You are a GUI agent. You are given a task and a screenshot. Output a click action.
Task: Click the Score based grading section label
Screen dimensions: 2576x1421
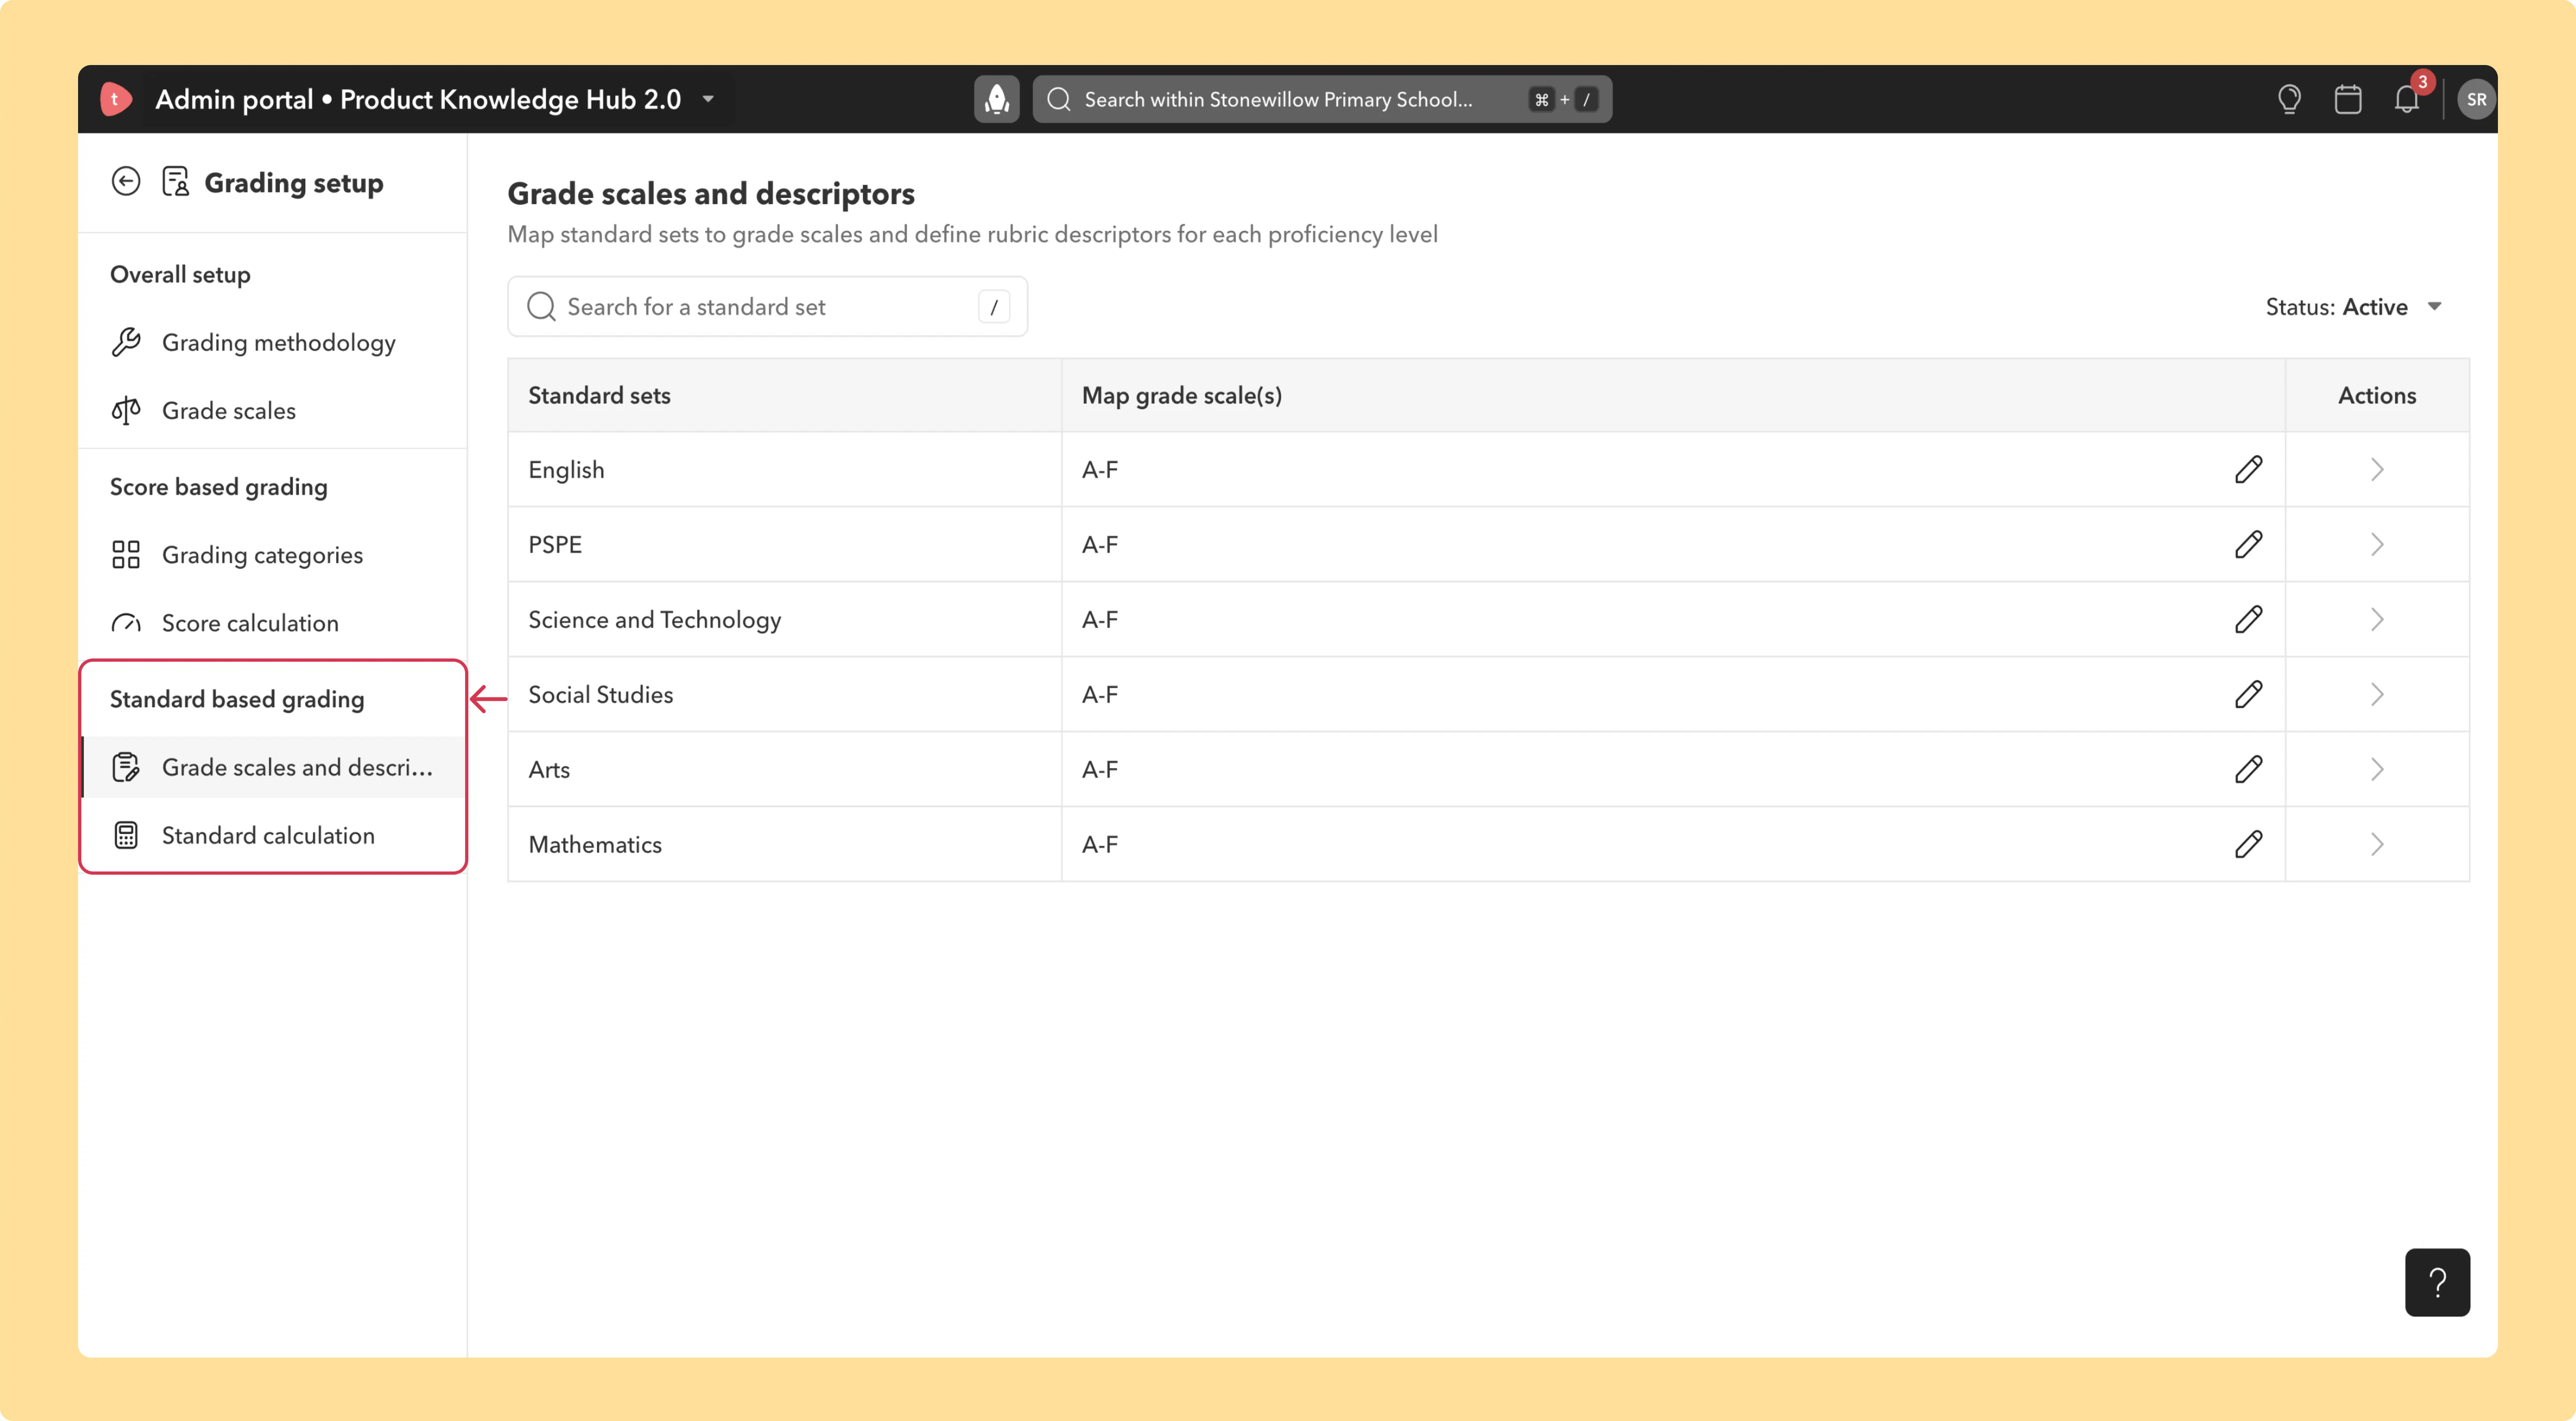coord(219,486)
